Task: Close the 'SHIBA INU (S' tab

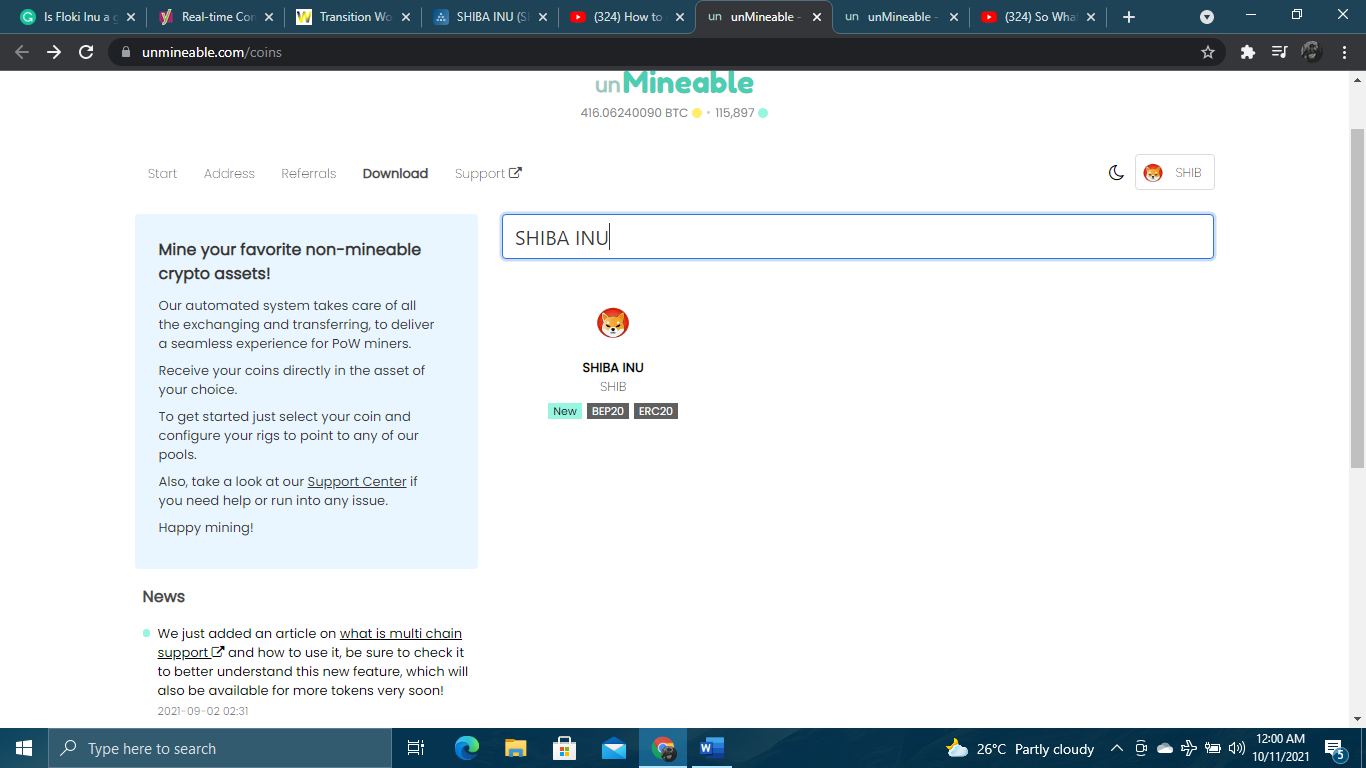Action: pyautogui.click(x=543, y=17)
